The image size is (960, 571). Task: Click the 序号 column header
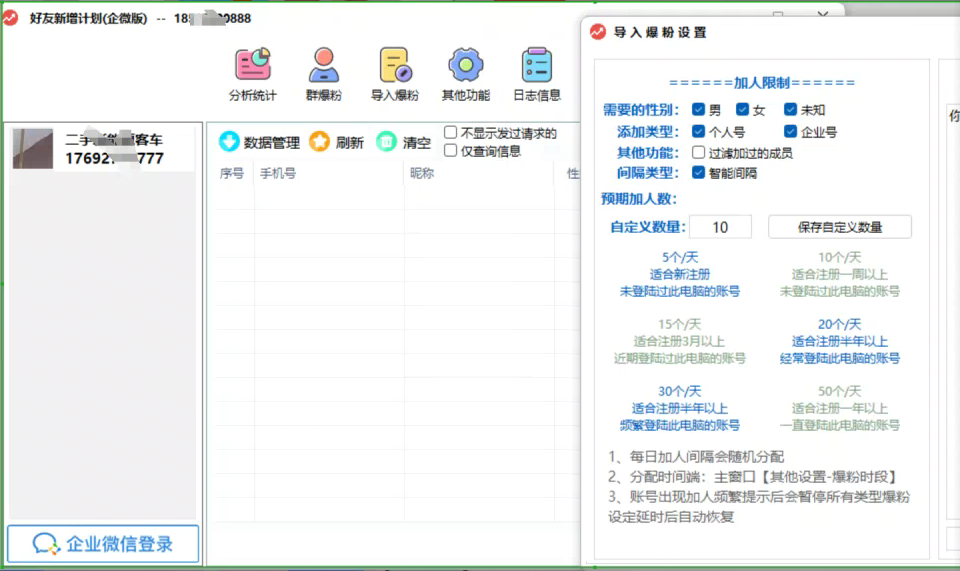232,173
